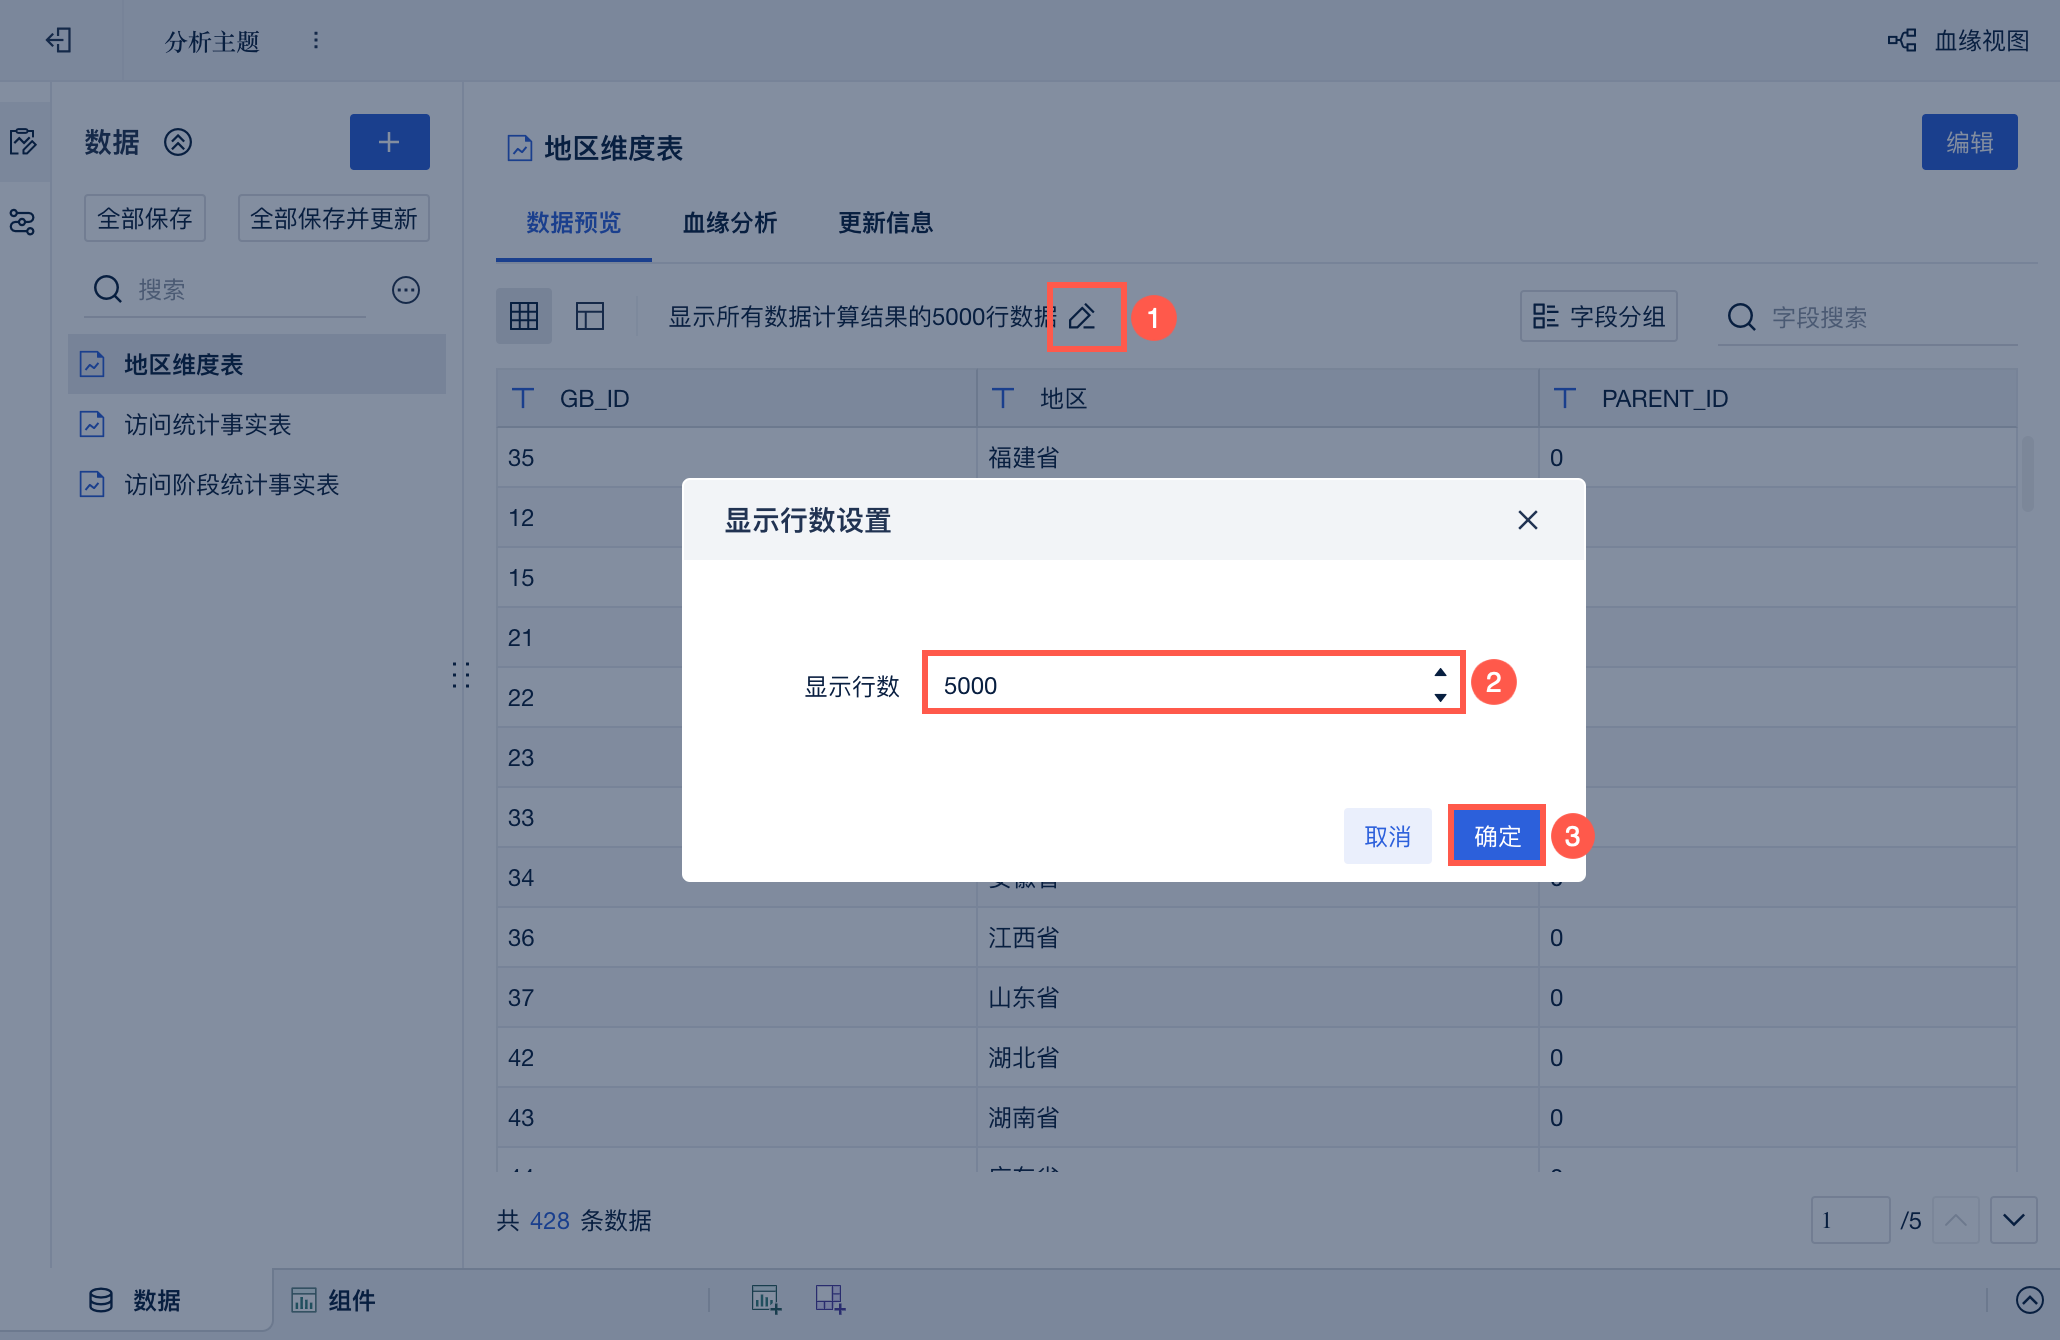Increase 显示行数 with the up arrow
The height and width of the screenshot is (1340, 2060).
tap(1440, 672)
